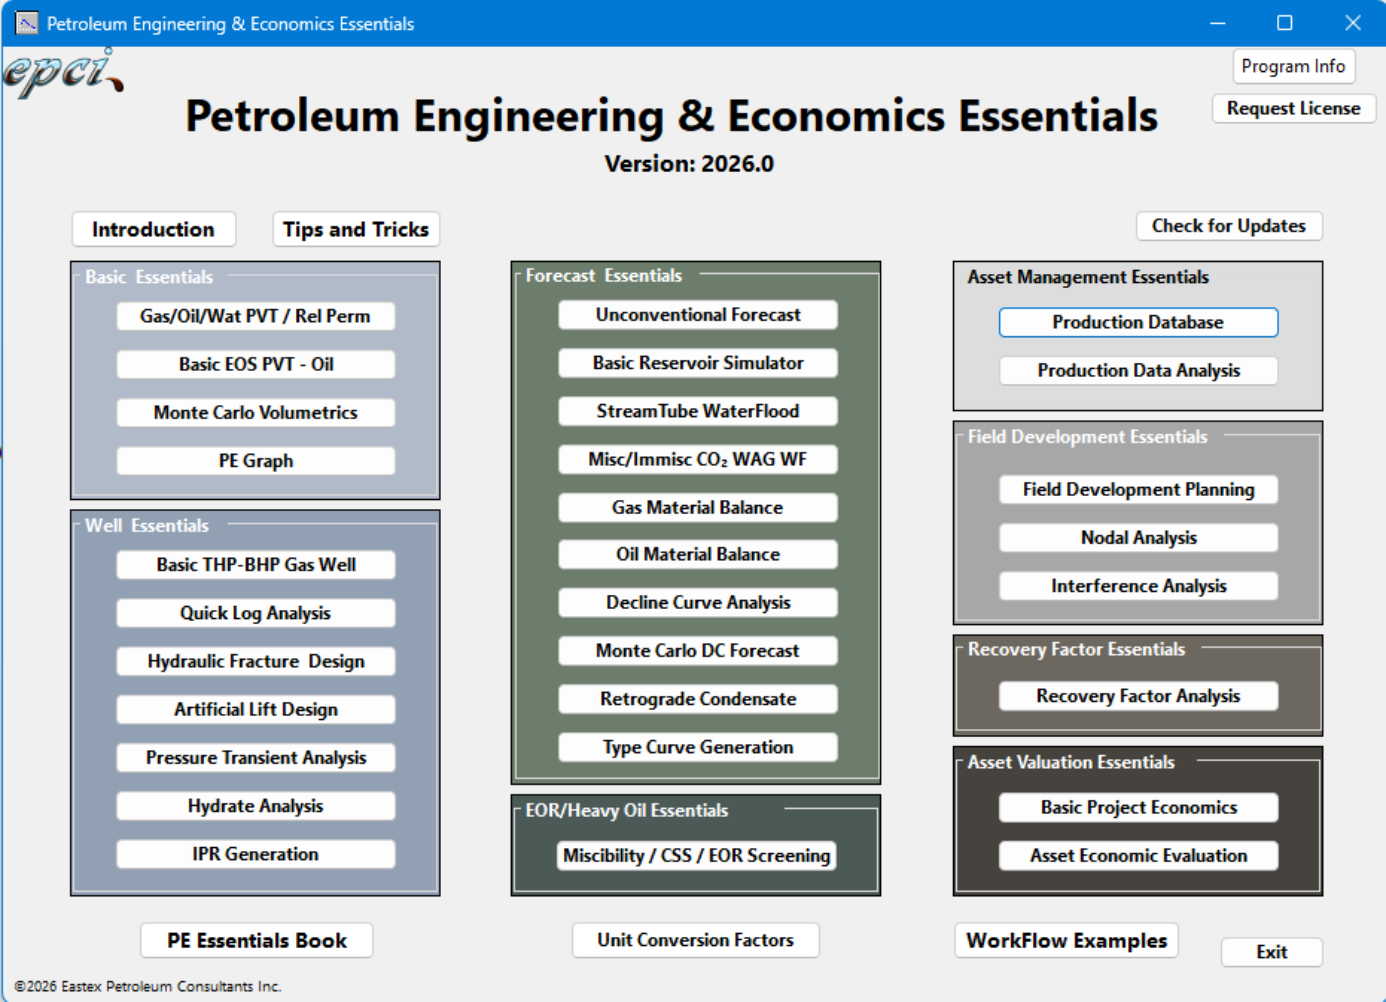Viewport: 1386px width, 1002px height.
Task: Open Misc/Immisc CO₂ WAG WF module
Action: click(697, 459)
